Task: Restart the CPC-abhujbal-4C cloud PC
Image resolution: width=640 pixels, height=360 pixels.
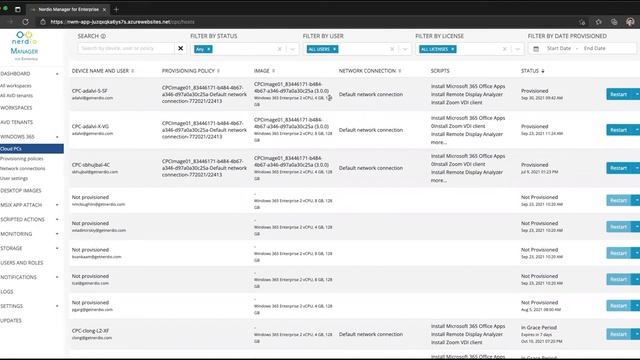Action: click(x=619, y=168)
